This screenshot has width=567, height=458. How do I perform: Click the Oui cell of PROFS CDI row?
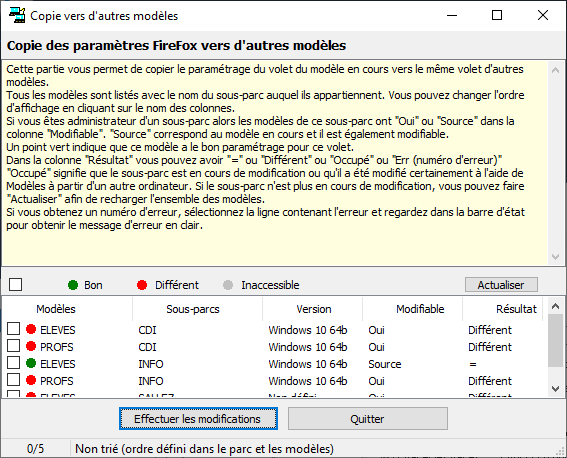point(376,347)
